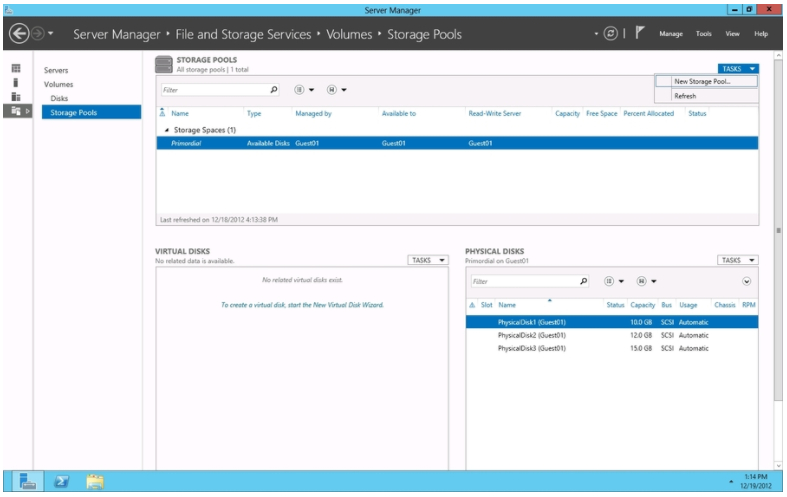
Task: Sort storage pools by Managed by column
Action: click(313, 113)
